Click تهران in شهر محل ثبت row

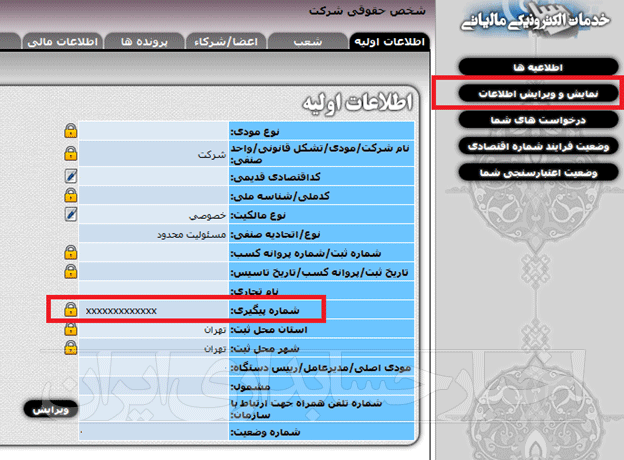215,349
